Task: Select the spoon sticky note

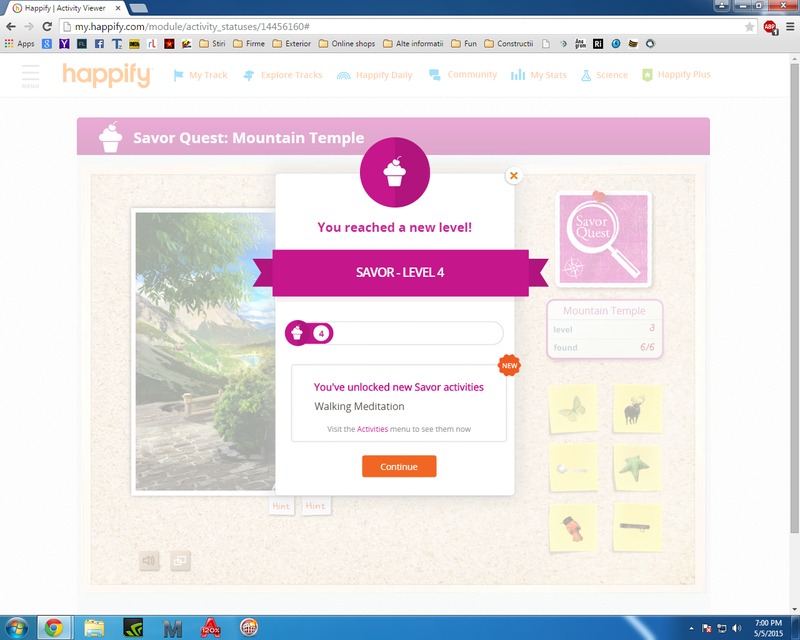Action: (573, 467)
